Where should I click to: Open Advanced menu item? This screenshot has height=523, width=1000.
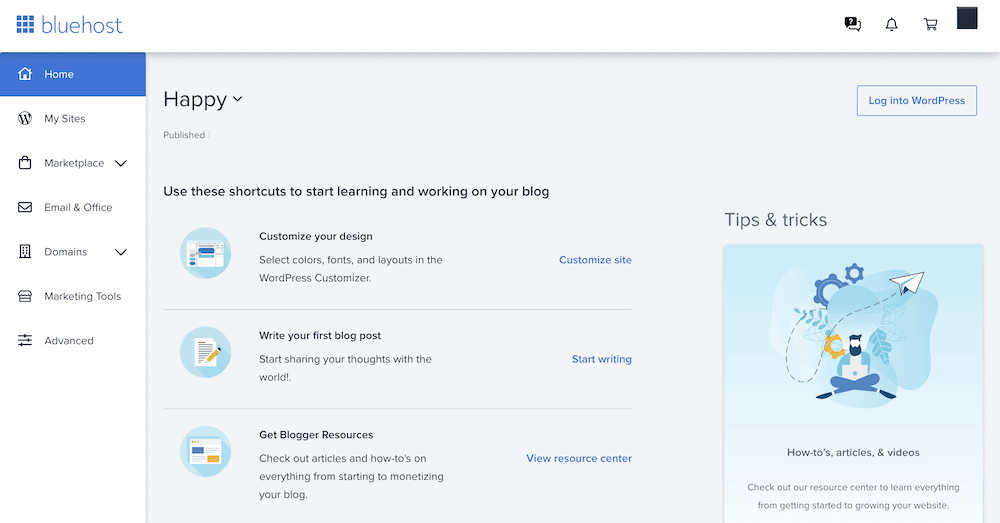(x=73, y=341)
